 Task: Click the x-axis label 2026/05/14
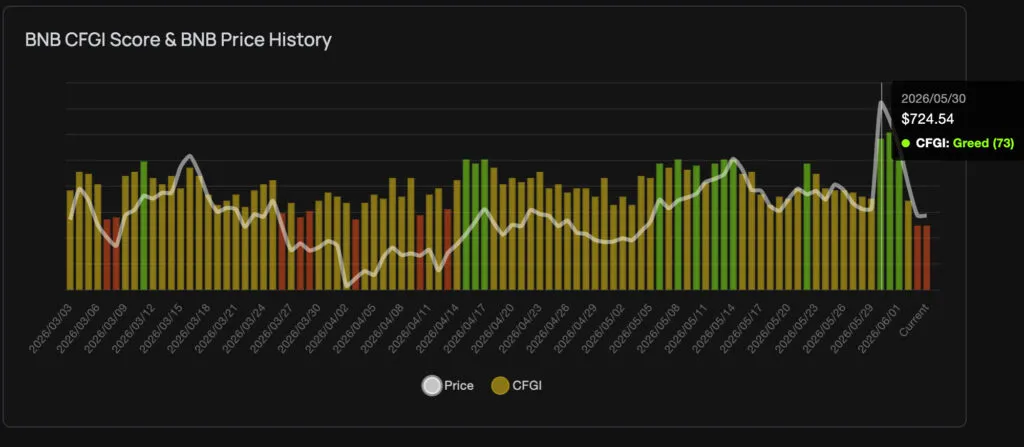[x=714, y=329]
